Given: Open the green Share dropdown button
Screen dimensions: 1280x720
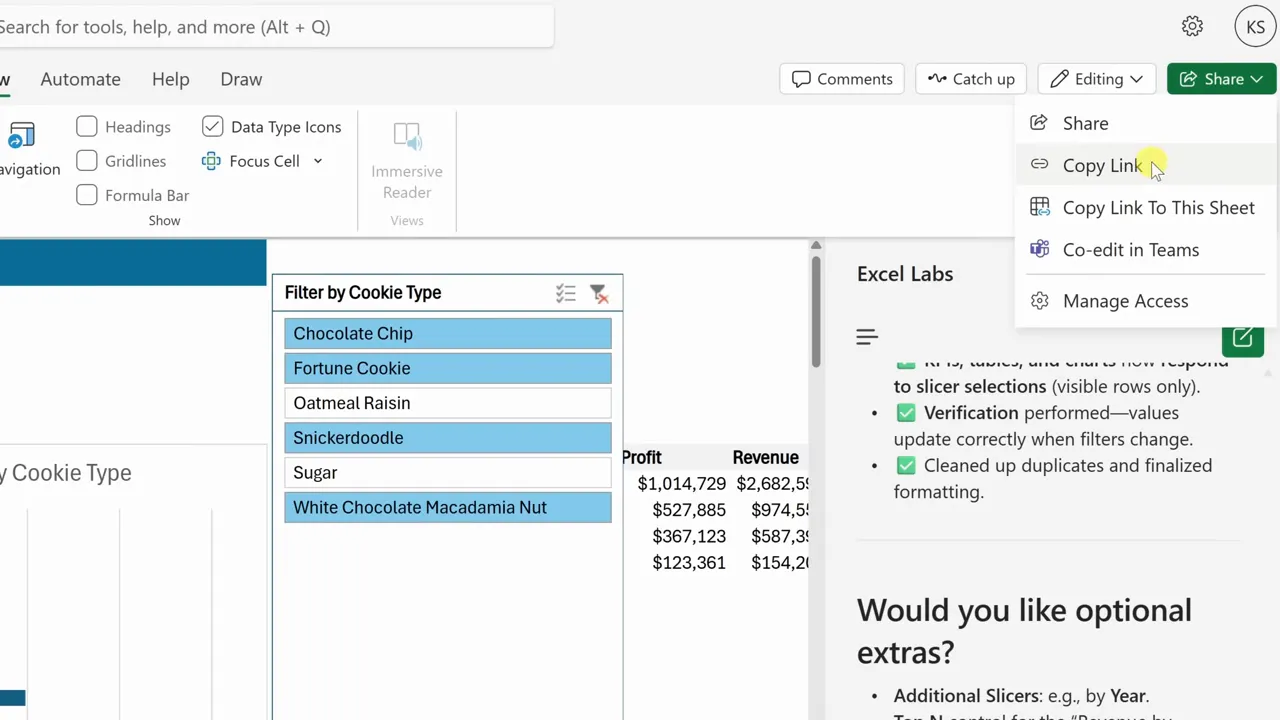Looking at the screenshot, I should 1221,79.
